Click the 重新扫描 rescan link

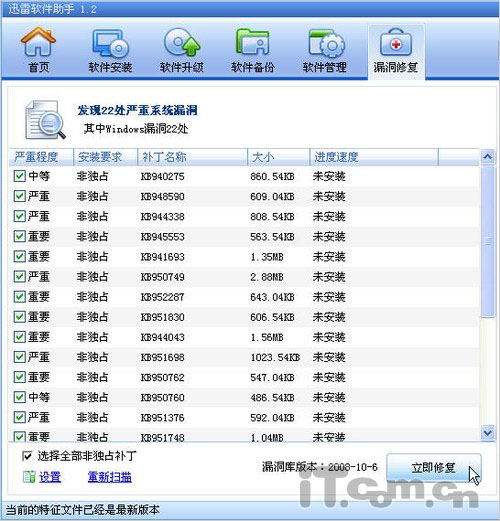point(110,477)
